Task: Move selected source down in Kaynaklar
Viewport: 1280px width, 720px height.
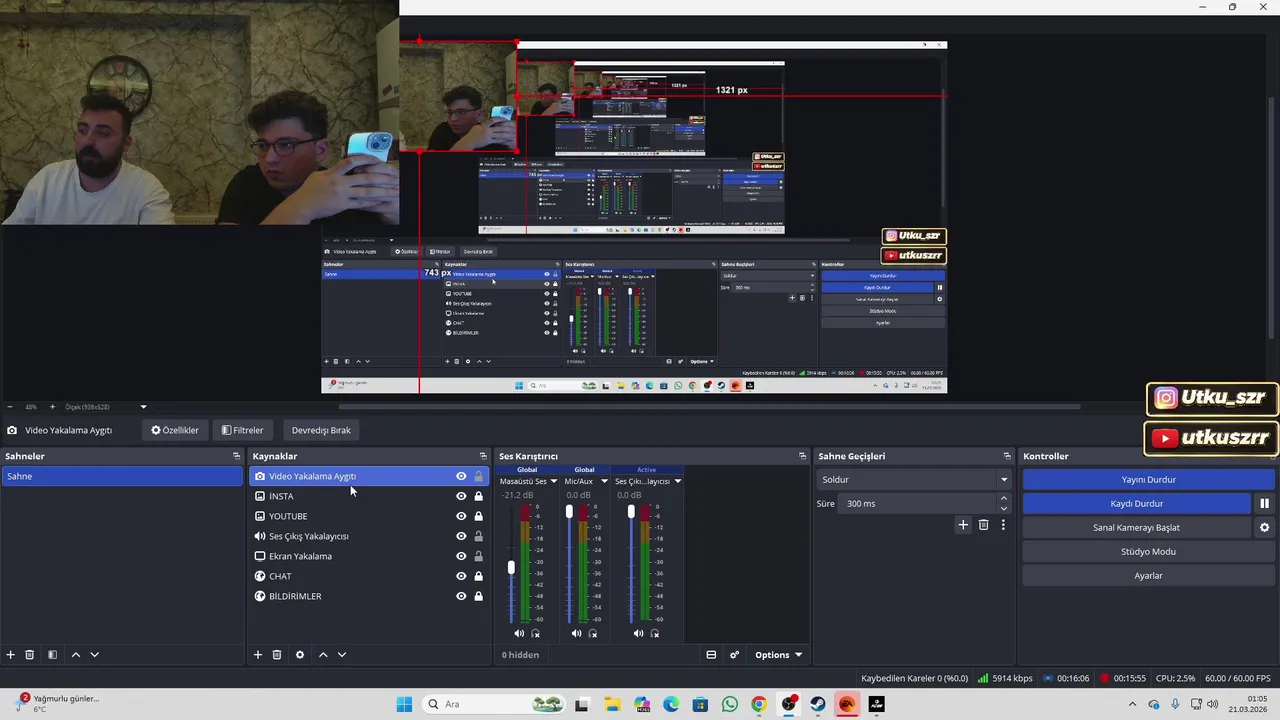Action: click(342, 655)
